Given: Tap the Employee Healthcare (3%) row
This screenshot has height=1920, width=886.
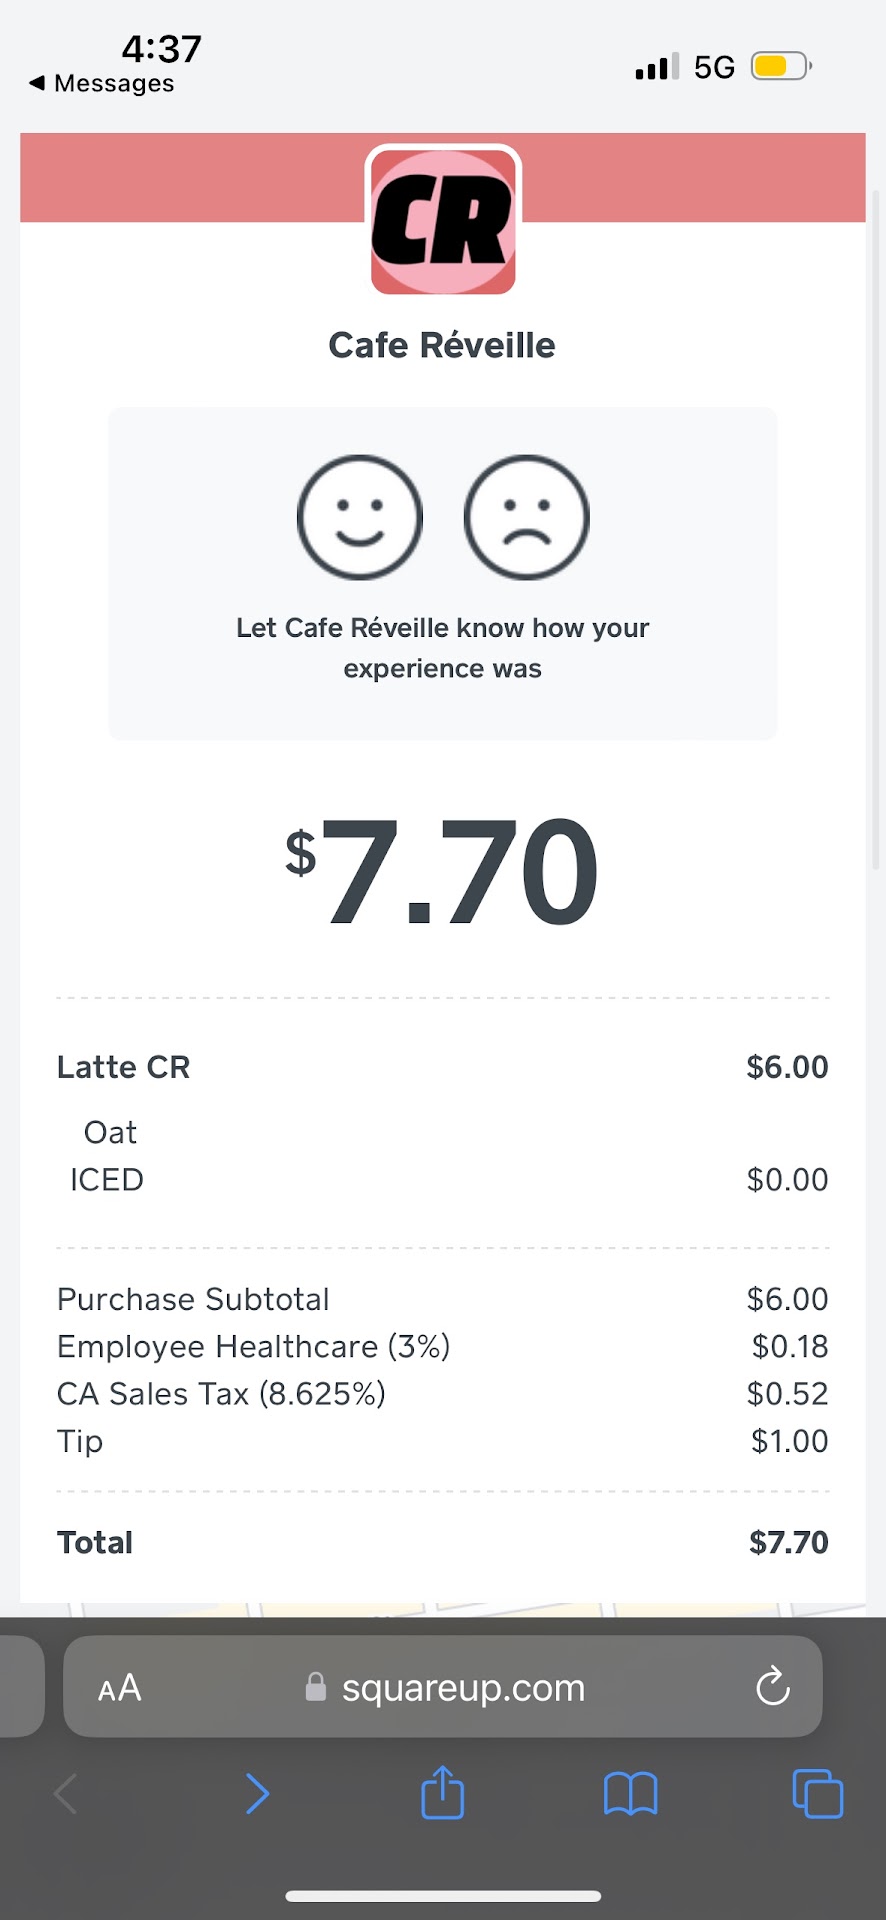Looking at the screenshot, I should 254,1346.
